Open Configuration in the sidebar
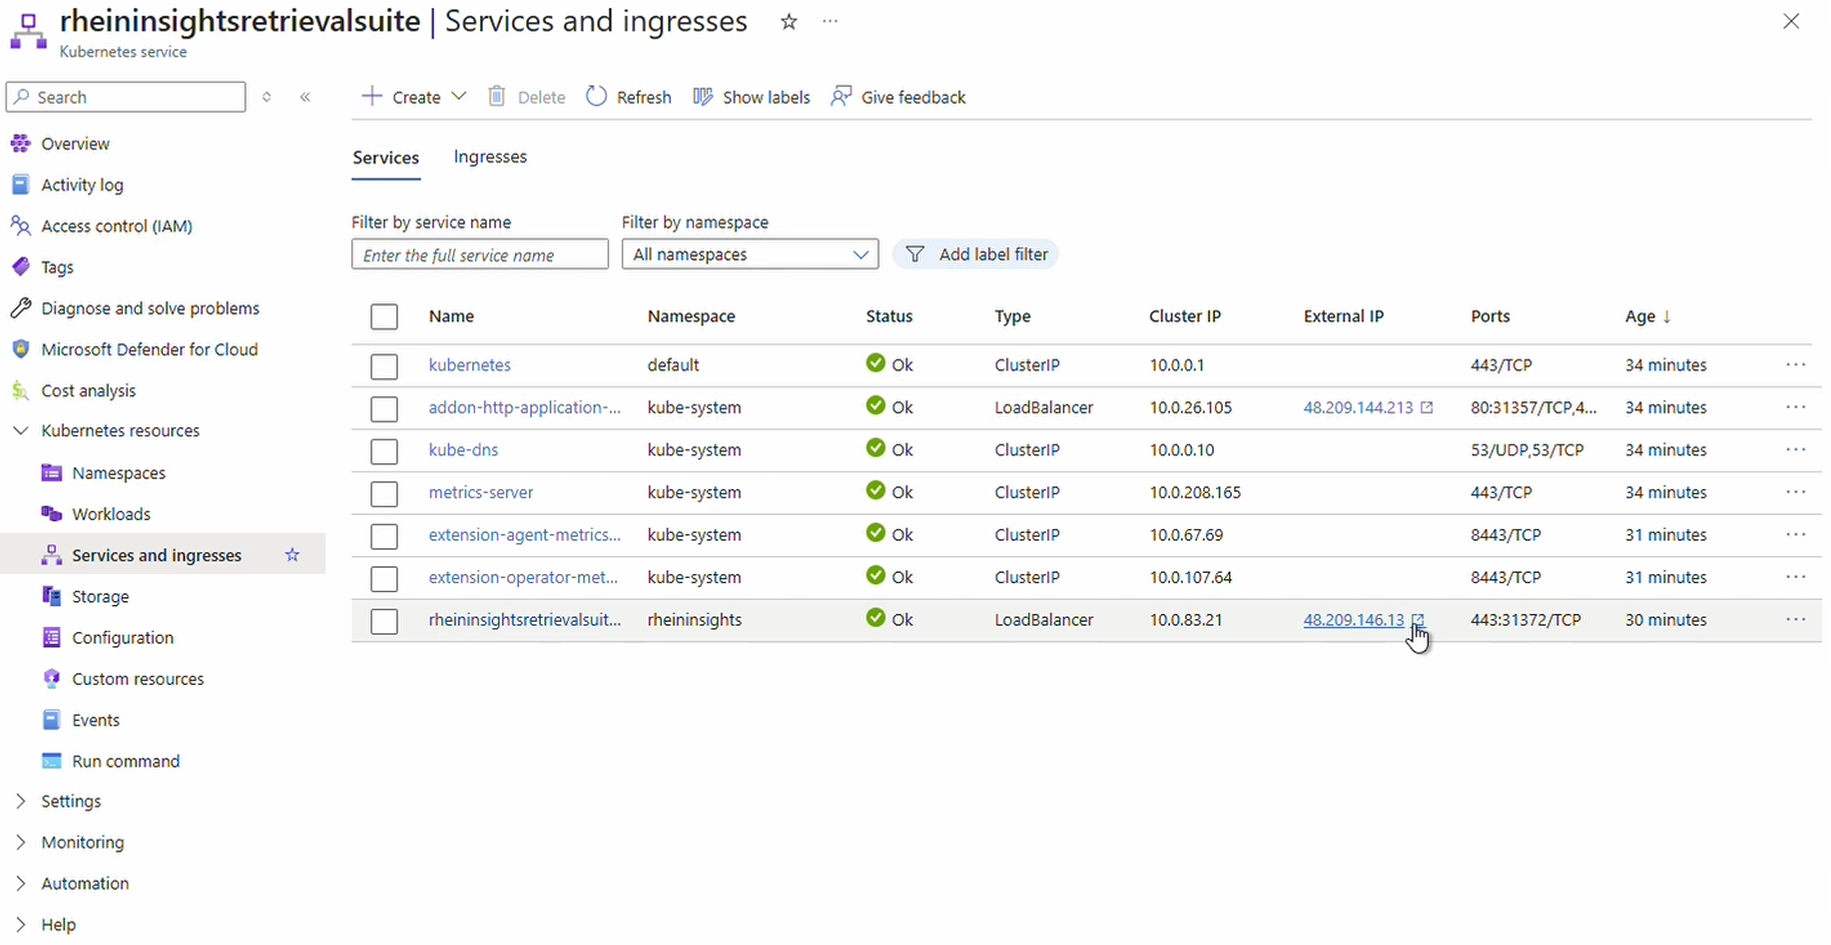The width and height of the screenshot is (1831, 945). 122,638
